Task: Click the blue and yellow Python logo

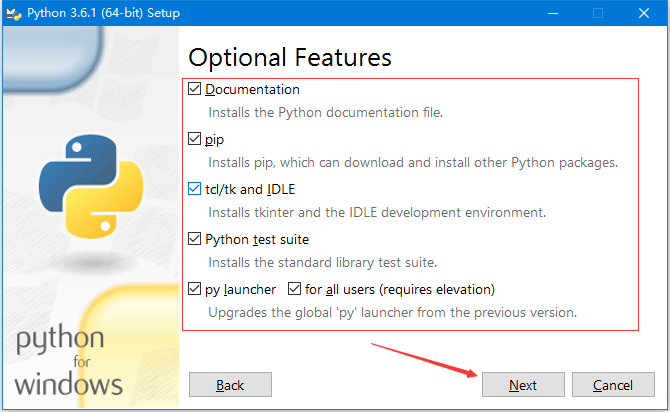Action: tap(82, 187)
